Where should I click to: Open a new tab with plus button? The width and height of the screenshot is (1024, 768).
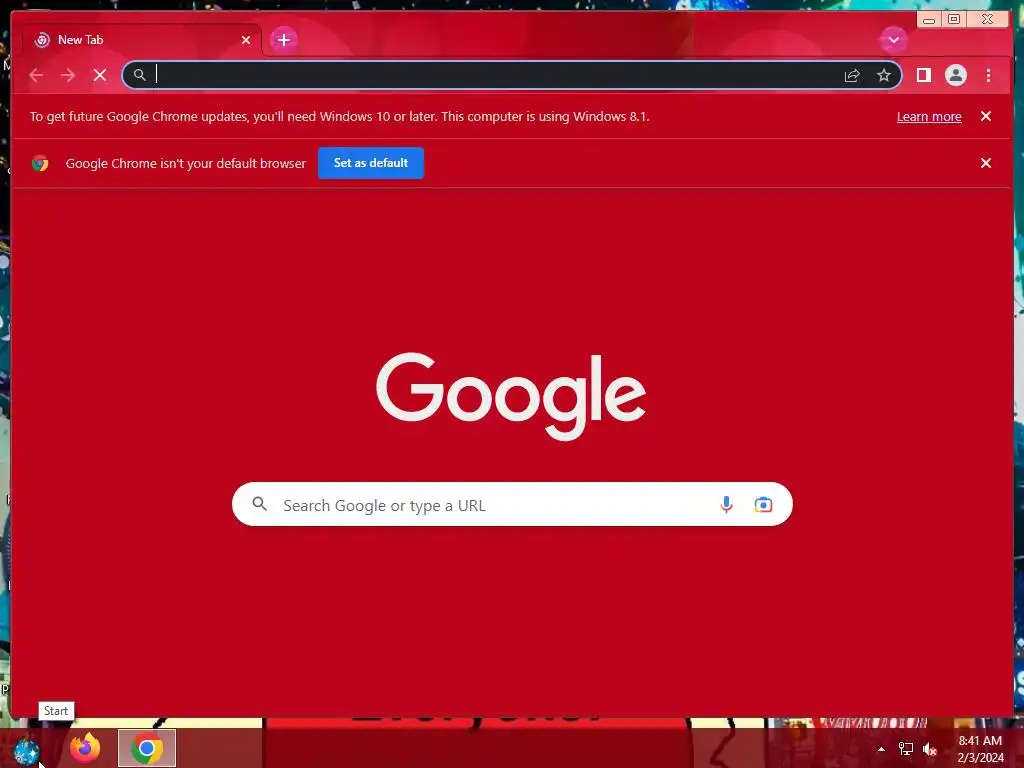(x=283, y=40)
